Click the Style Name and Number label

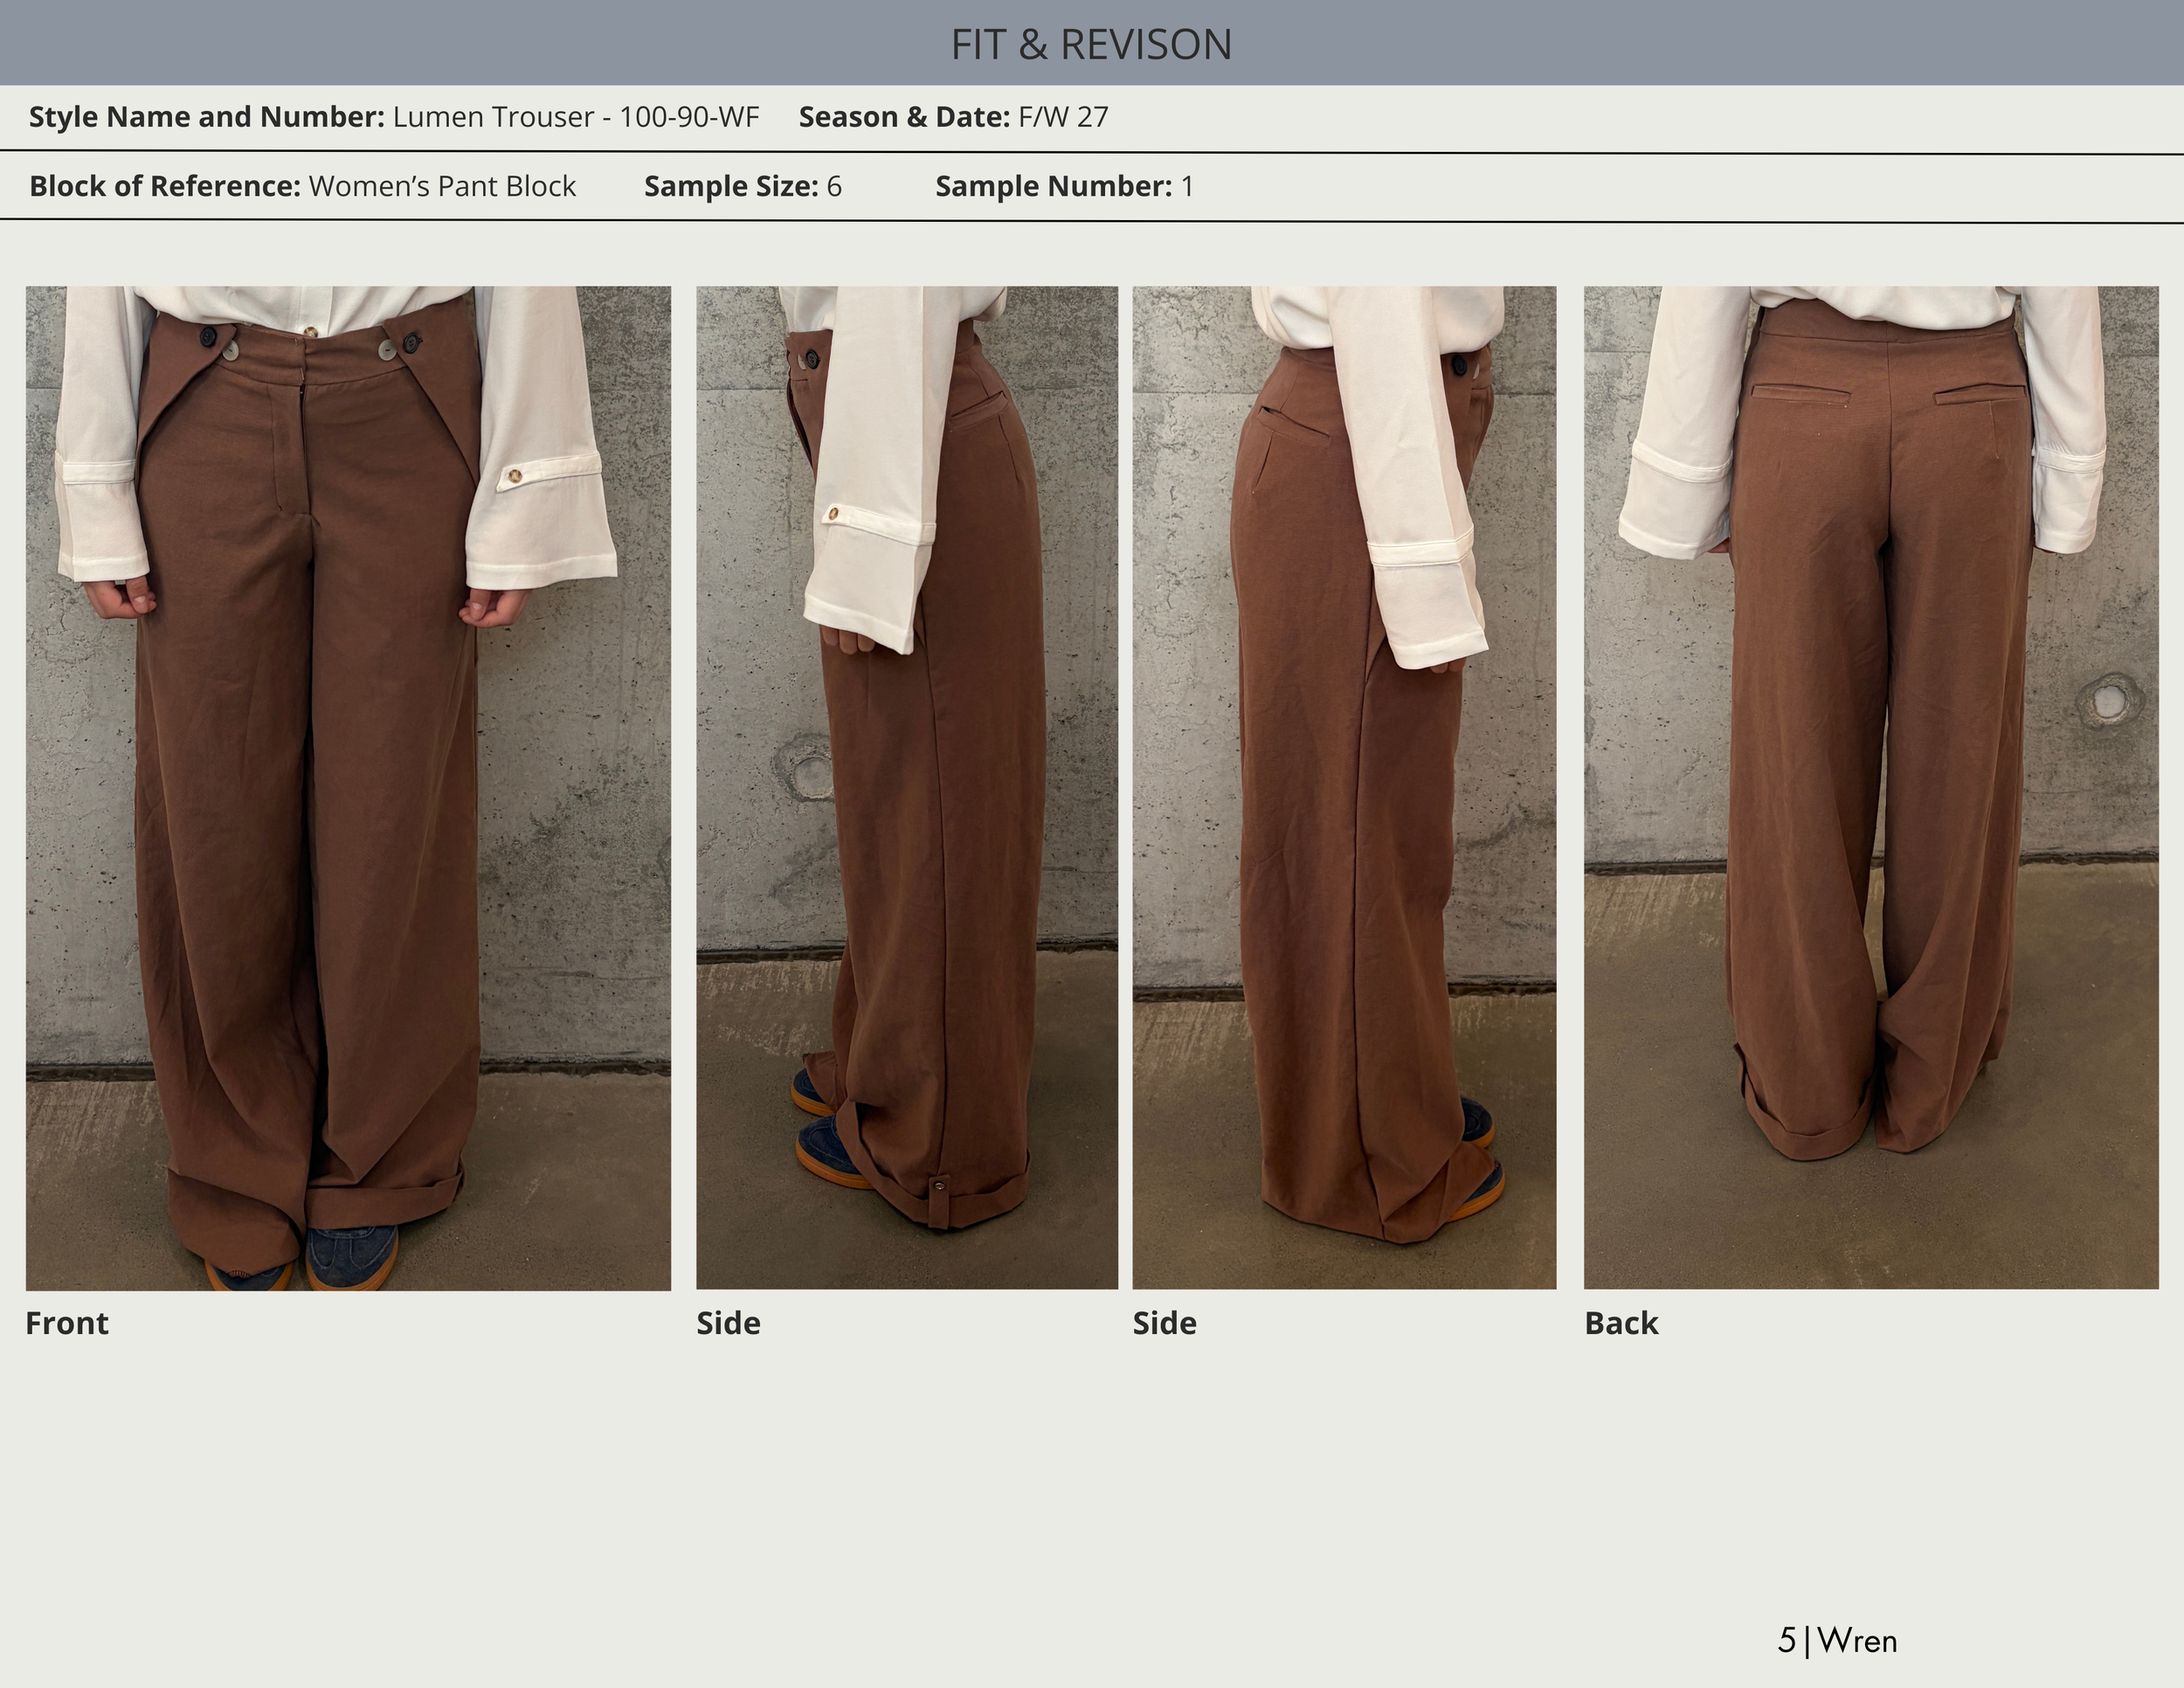coord(206,117)
